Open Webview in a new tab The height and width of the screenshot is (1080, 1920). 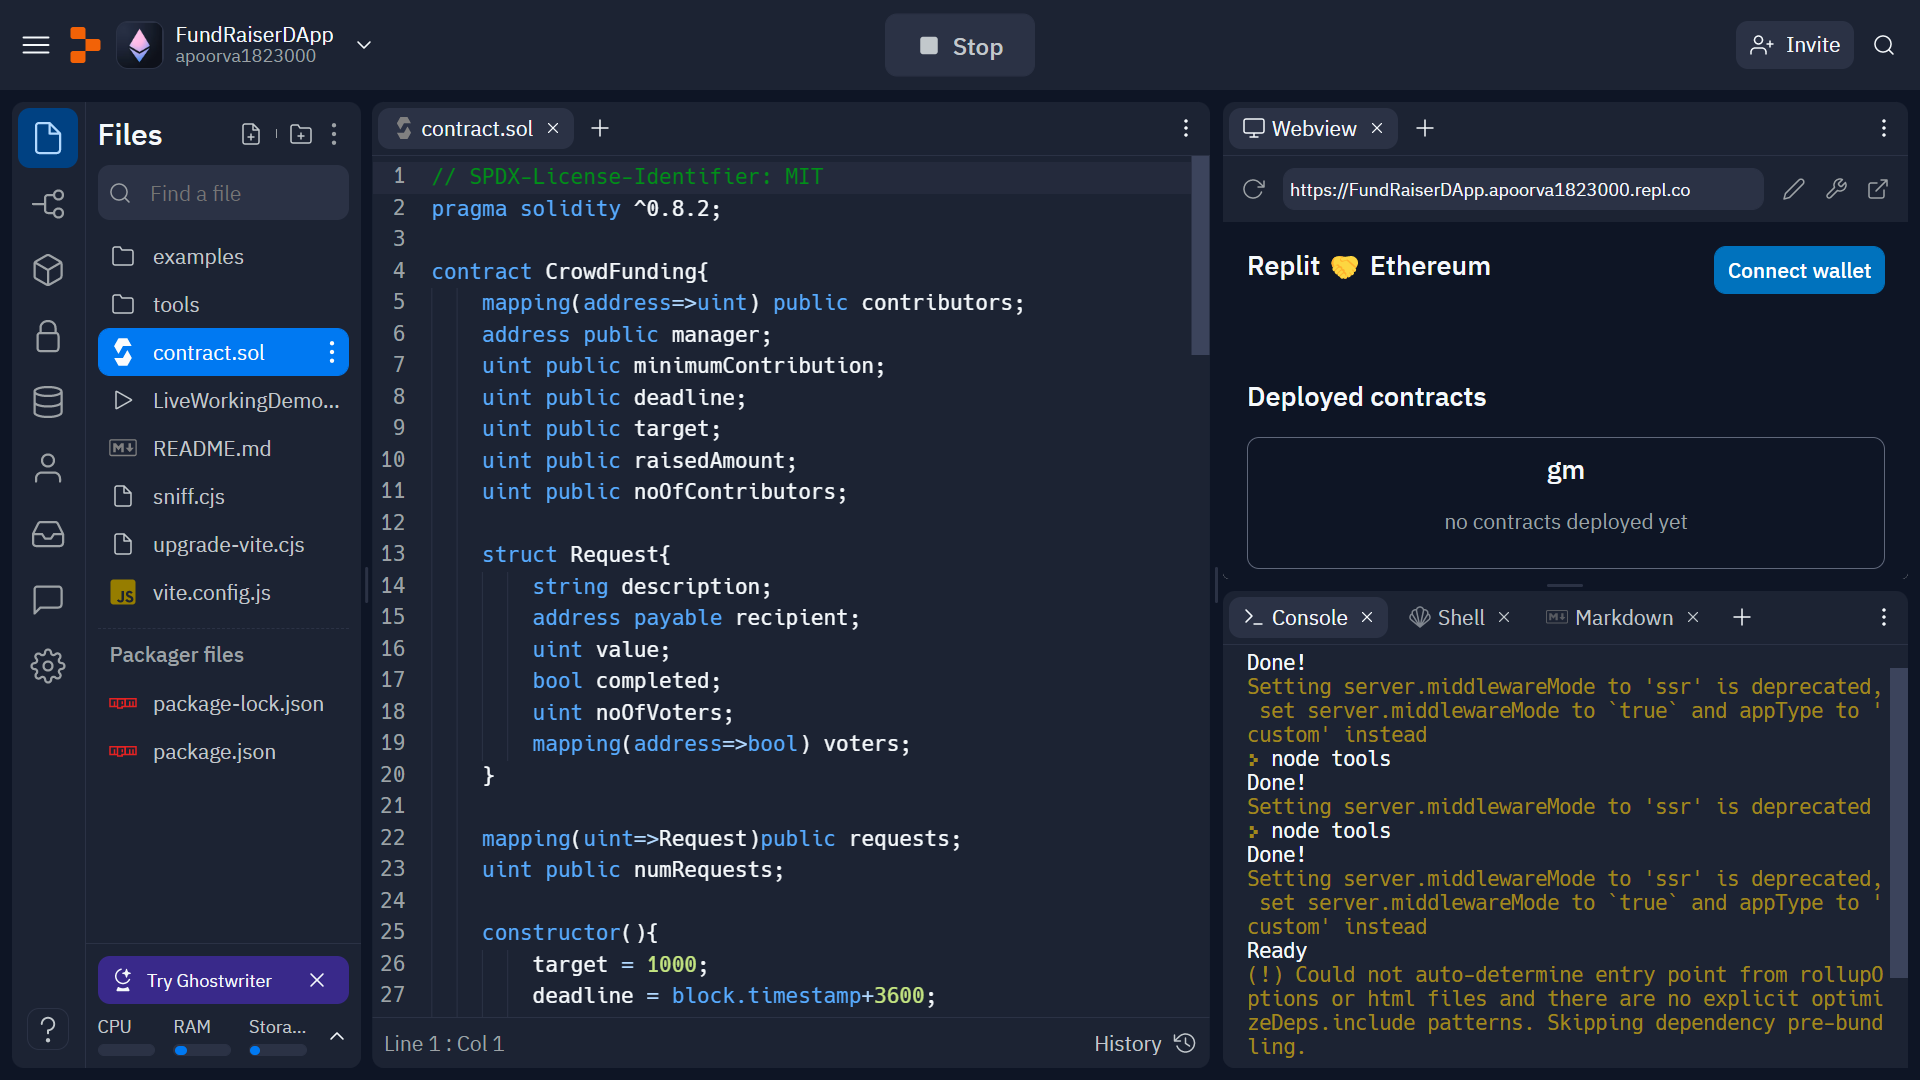click(1878, 189)
